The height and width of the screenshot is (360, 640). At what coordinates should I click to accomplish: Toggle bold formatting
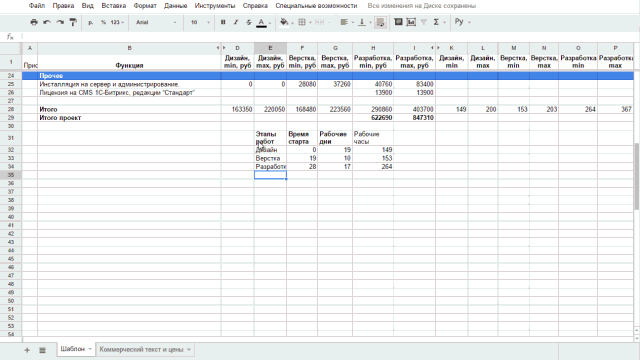[223, 22]
